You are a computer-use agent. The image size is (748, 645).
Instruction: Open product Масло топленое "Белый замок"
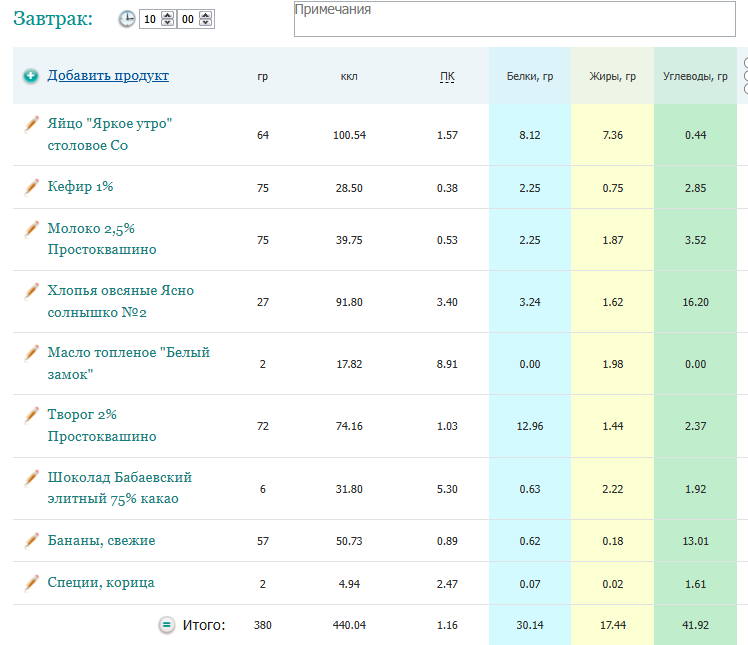[128, 363]
